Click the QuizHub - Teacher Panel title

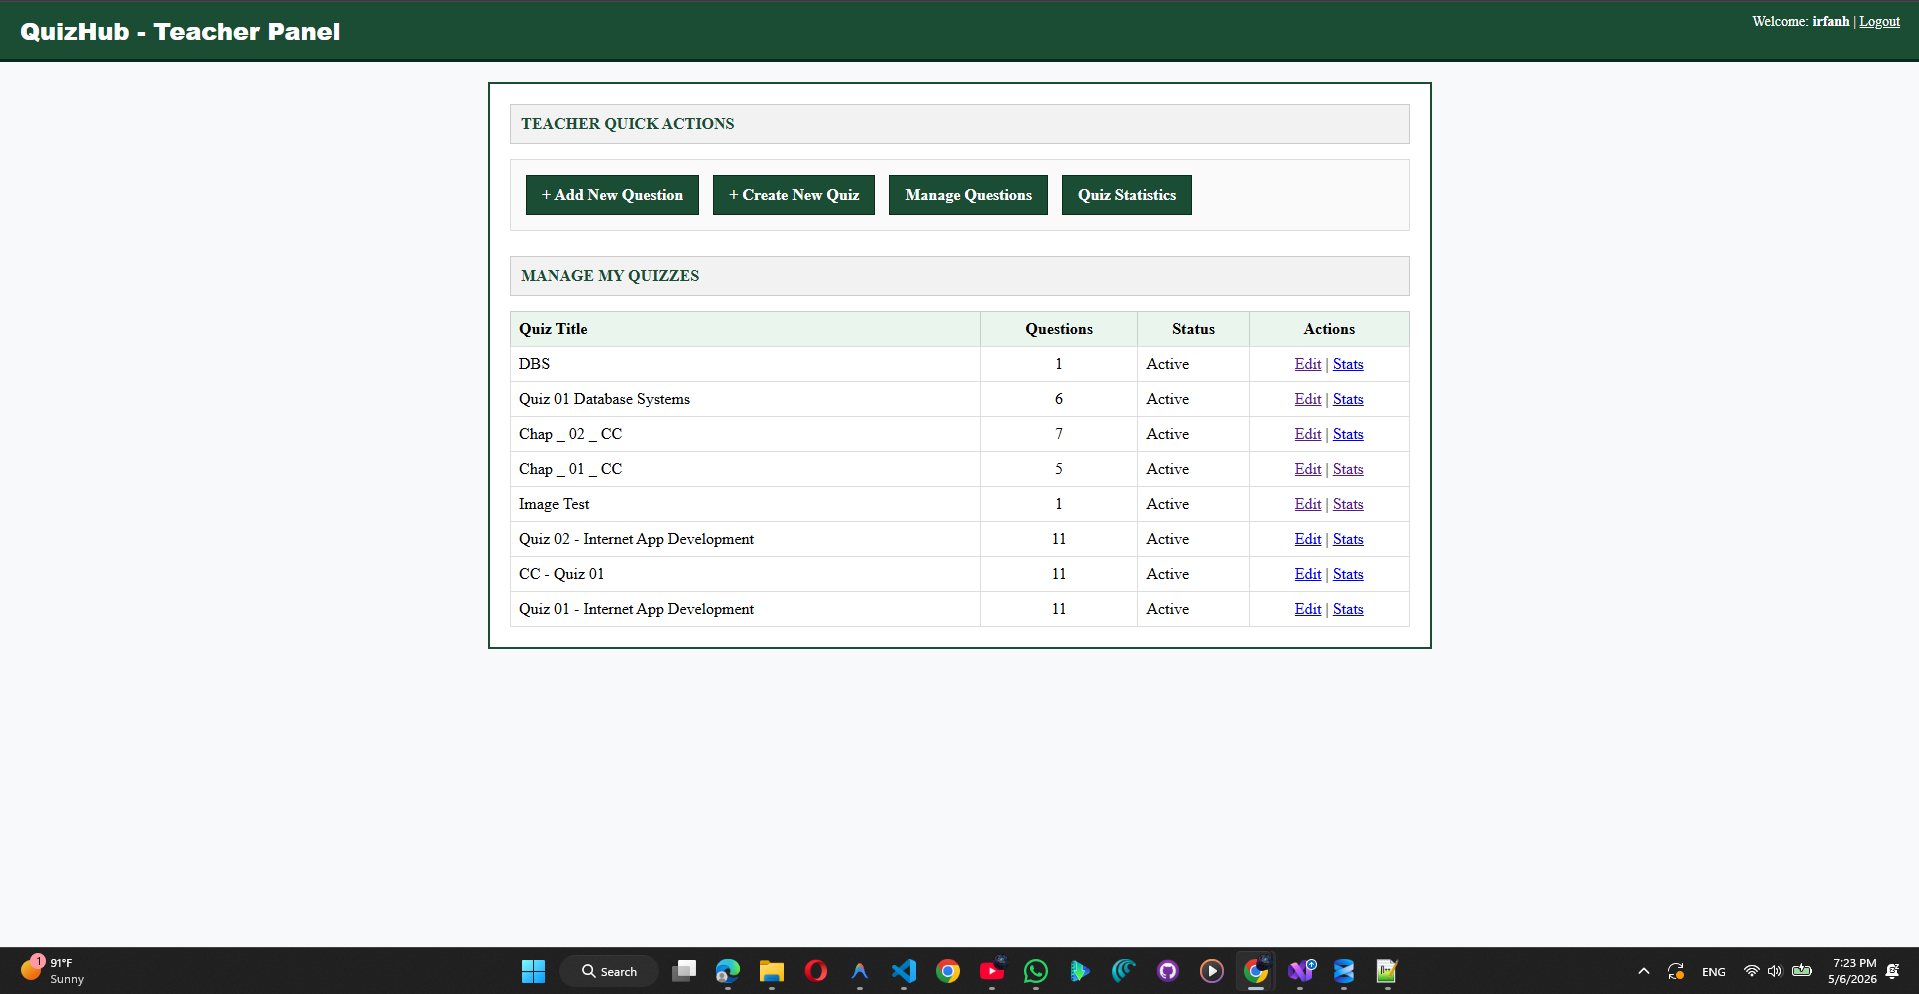(x=180, y=32)
